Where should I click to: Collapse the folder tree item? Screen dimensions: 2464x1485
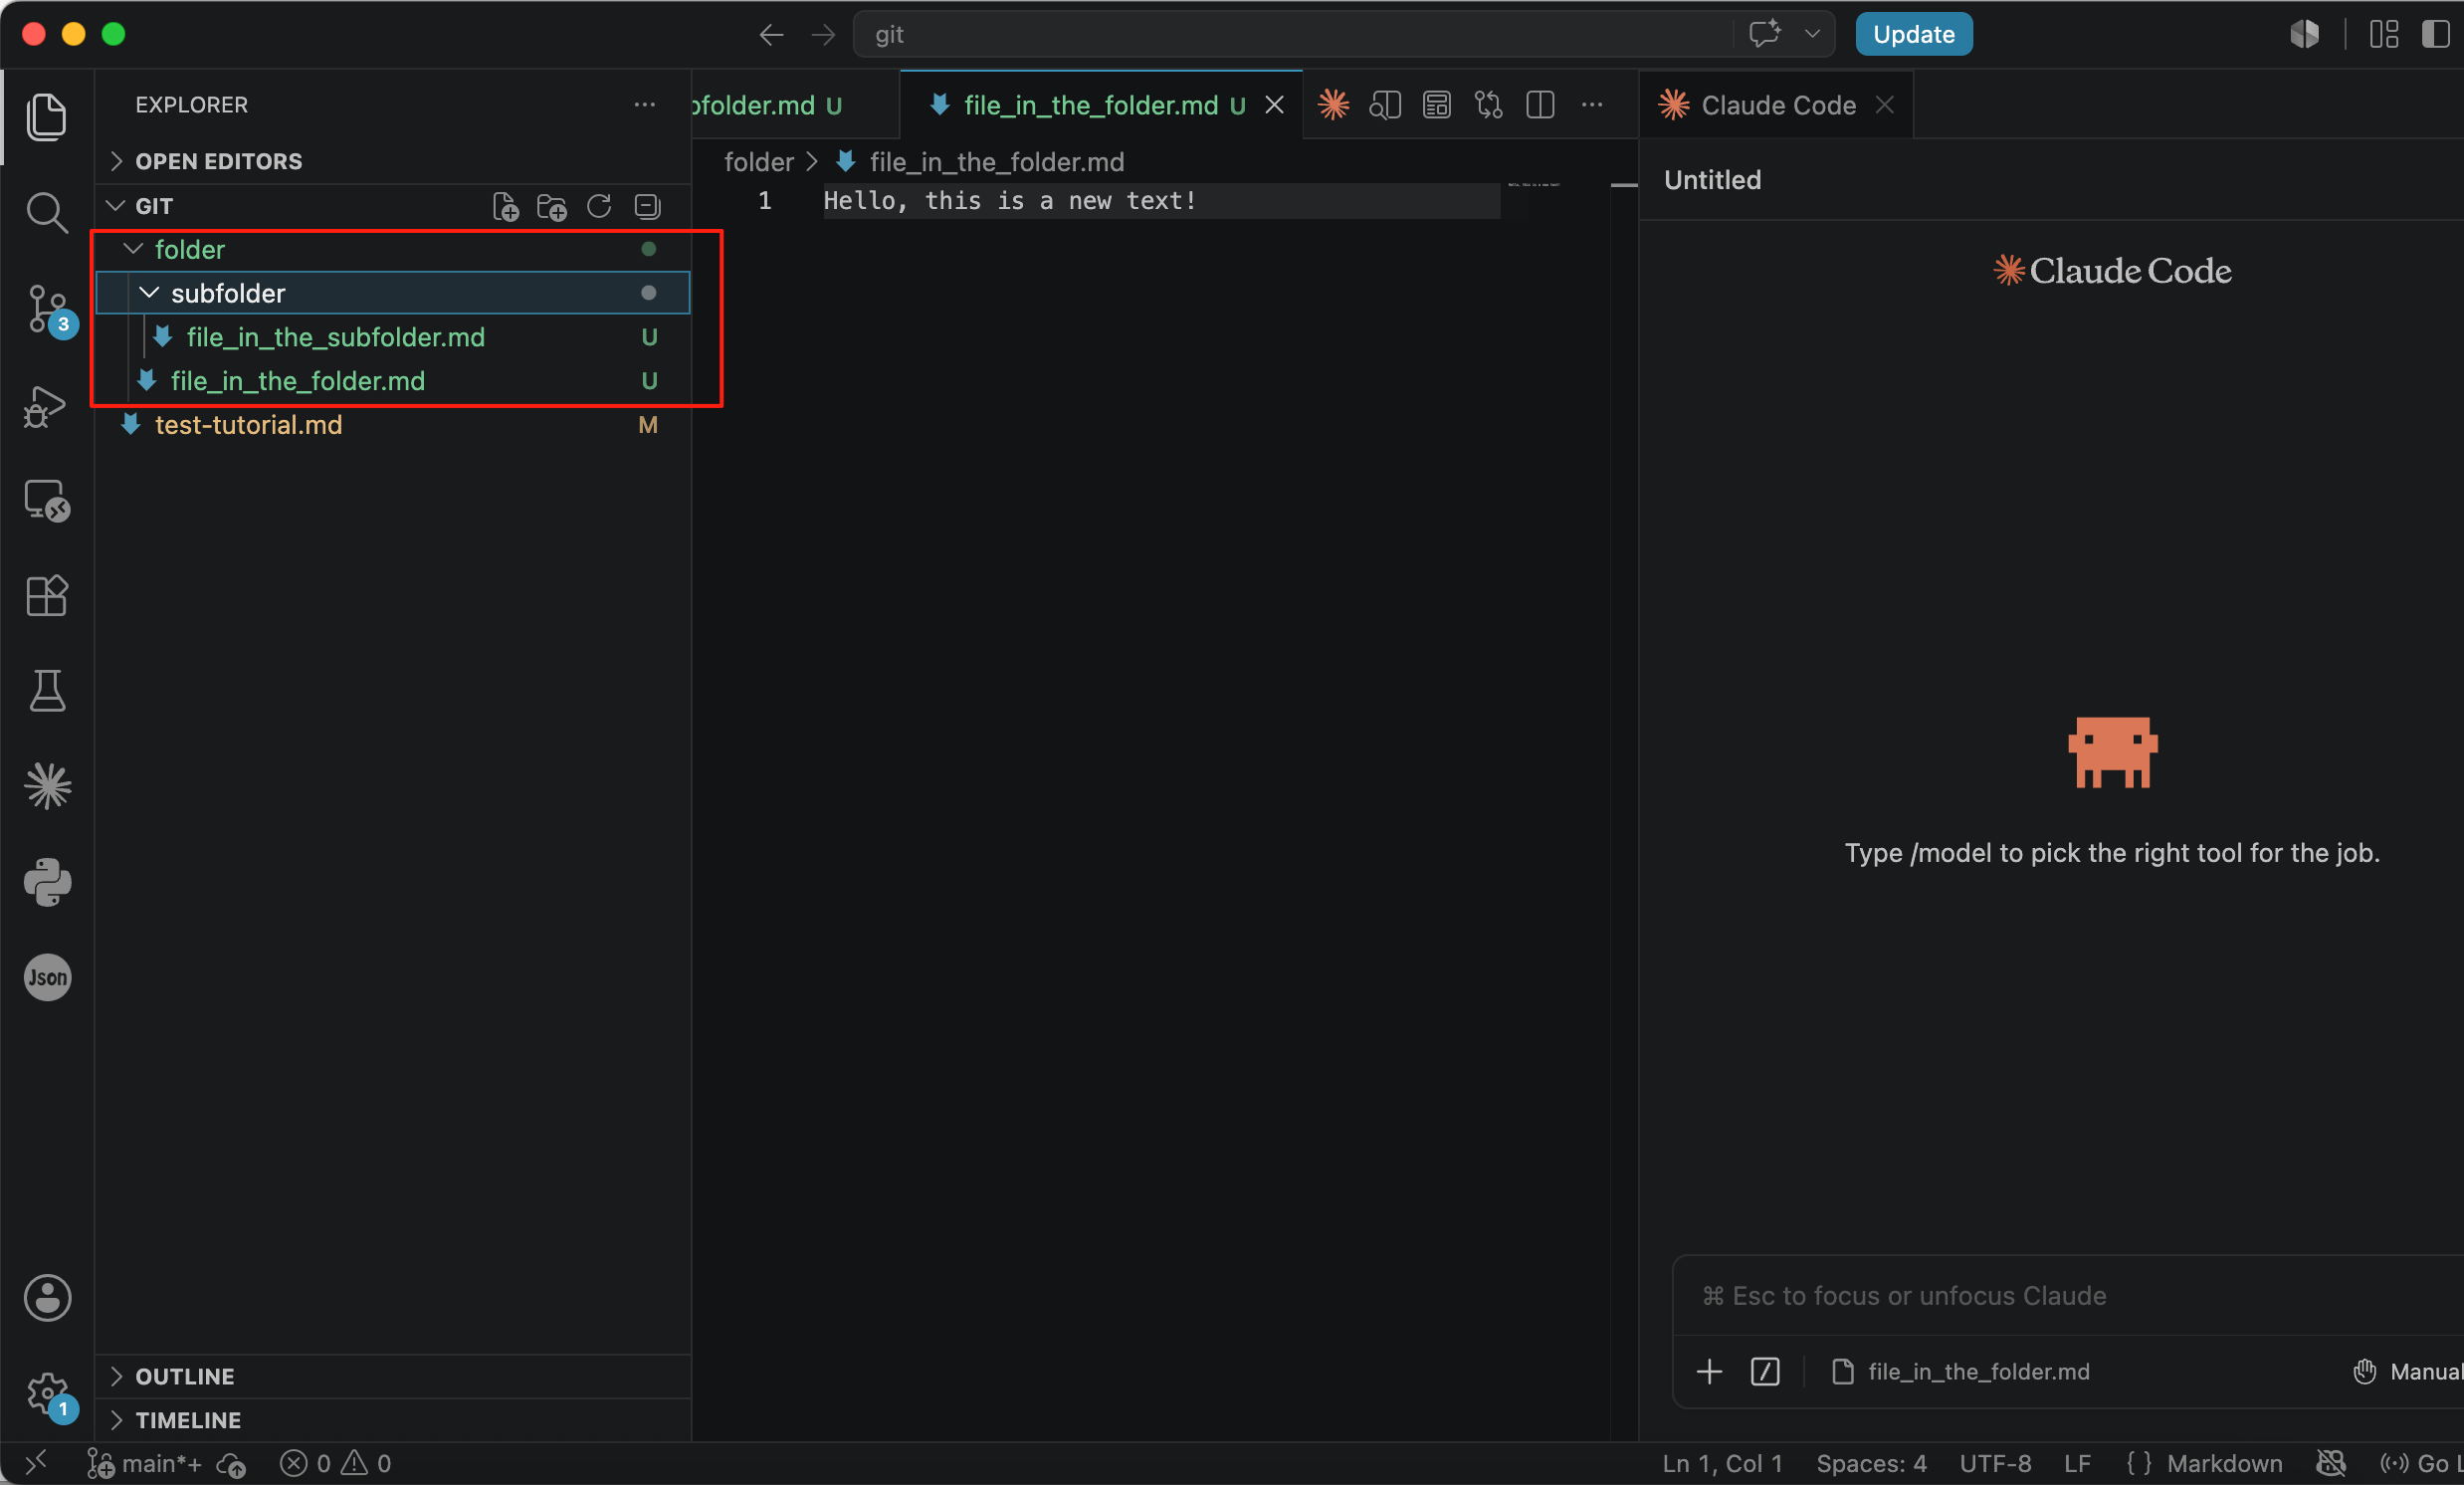pos(393,249)
